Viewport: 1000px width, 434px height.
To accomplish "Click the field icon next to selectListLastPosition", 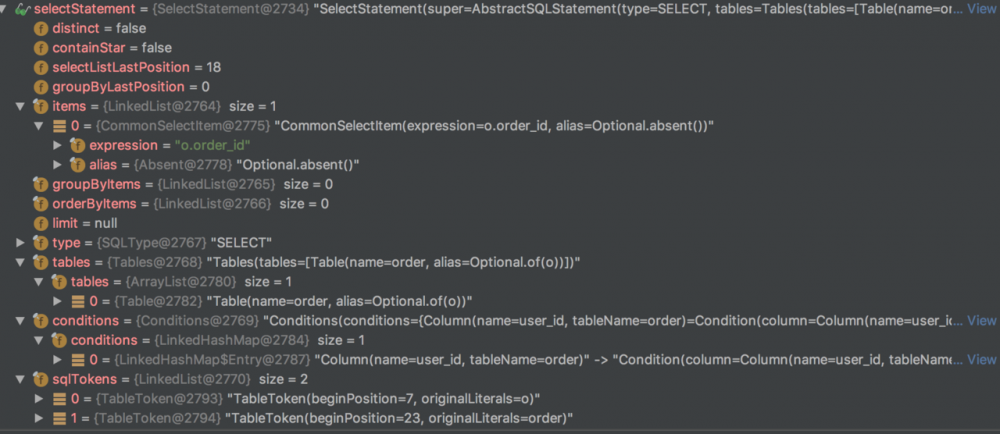I will point(41,67).
